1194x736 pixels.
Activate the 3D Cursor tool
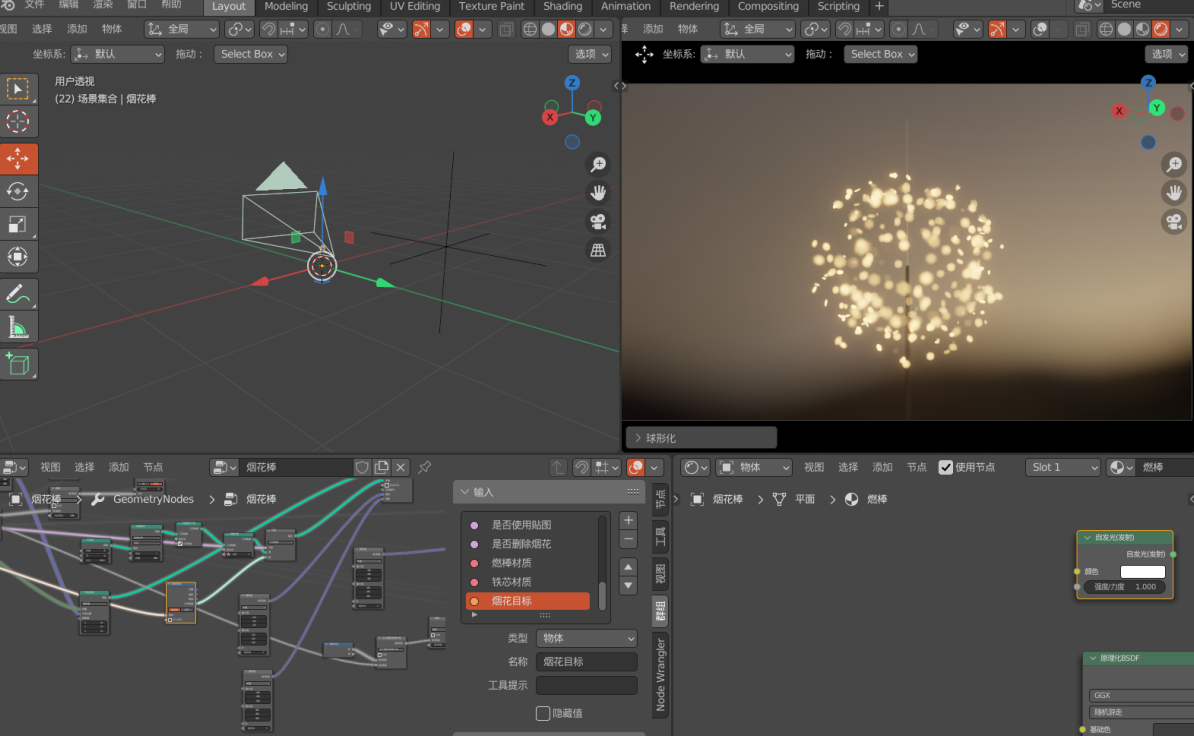tap(18, 122)
